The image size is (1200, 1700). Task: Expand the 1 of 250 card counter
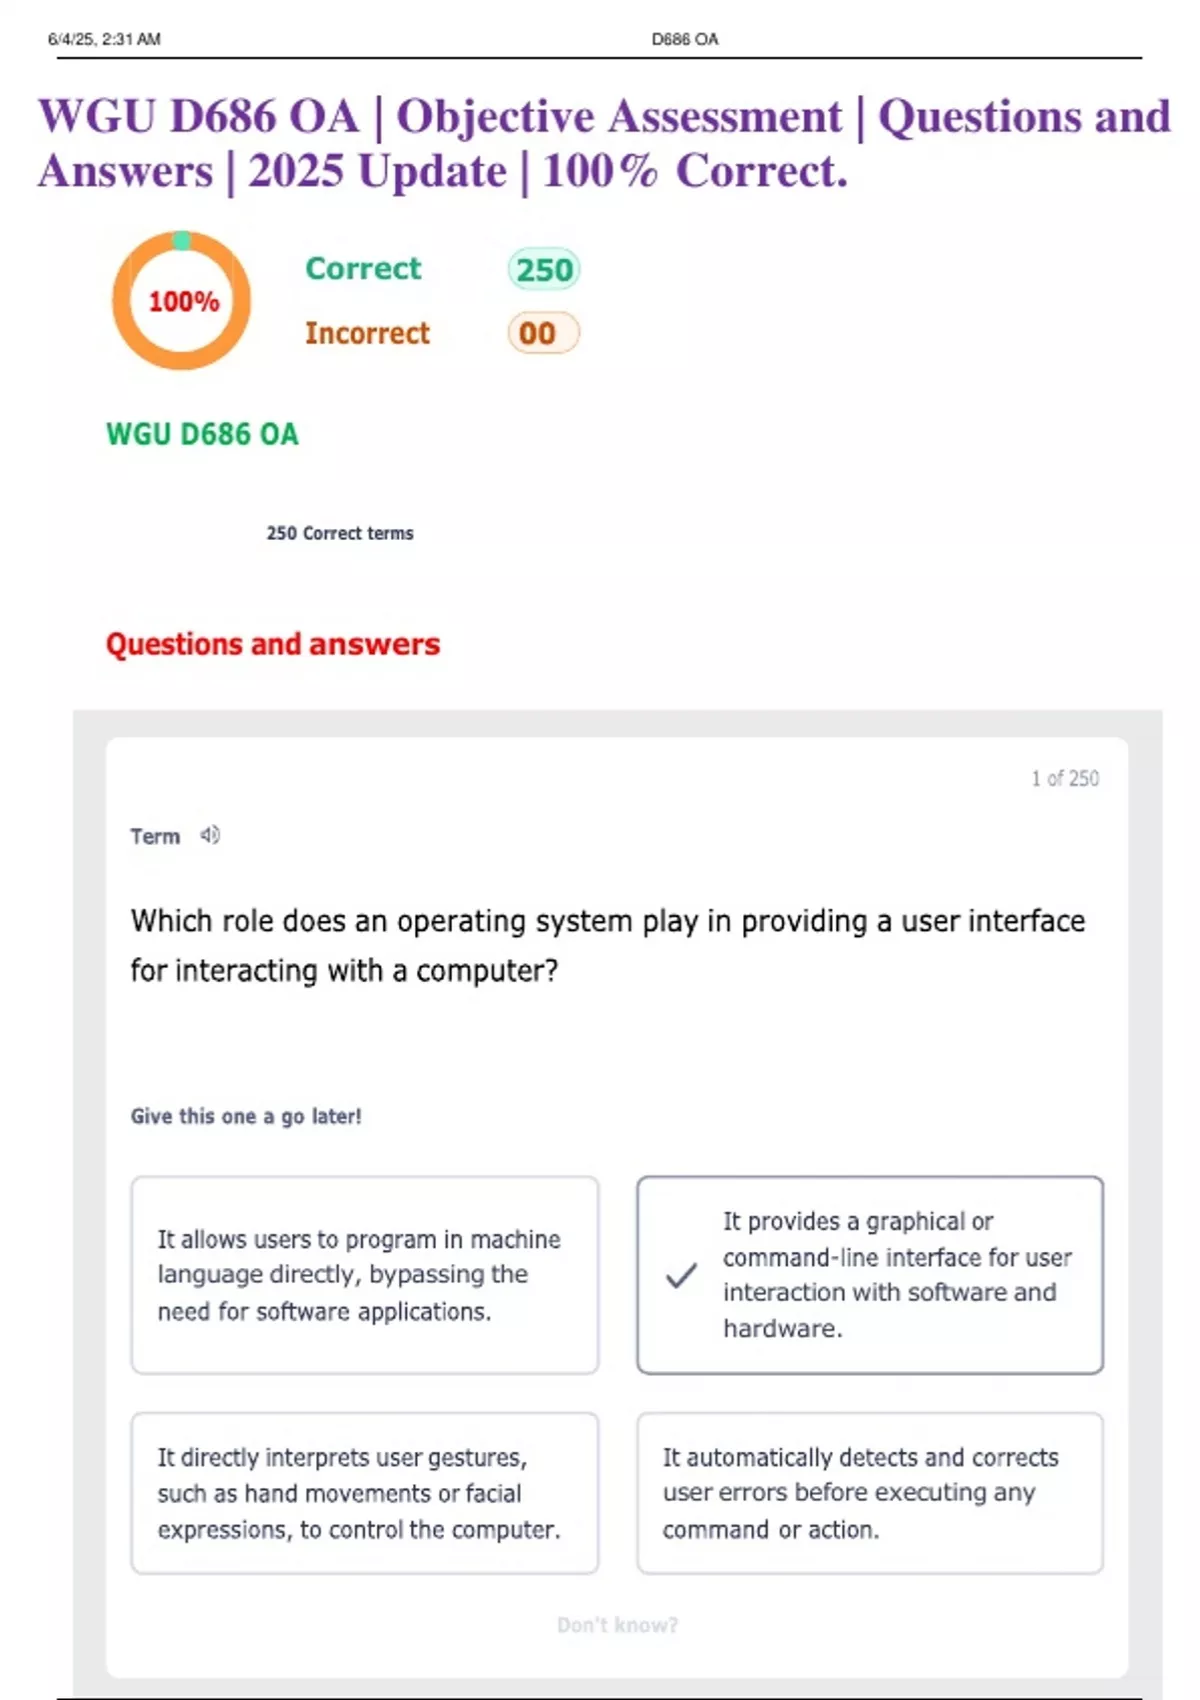[x=1063, y=778]
